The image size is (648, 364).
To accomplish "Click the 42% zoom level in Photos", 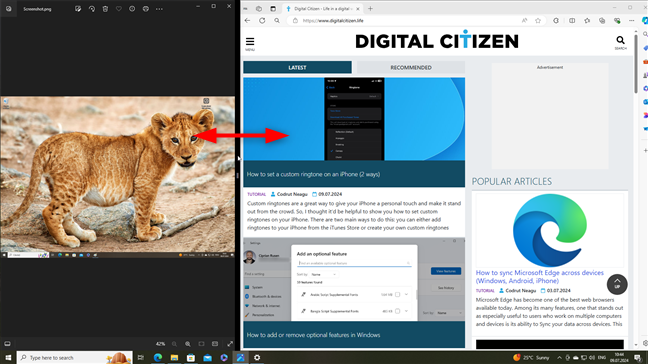I will (x=160, y=344).
